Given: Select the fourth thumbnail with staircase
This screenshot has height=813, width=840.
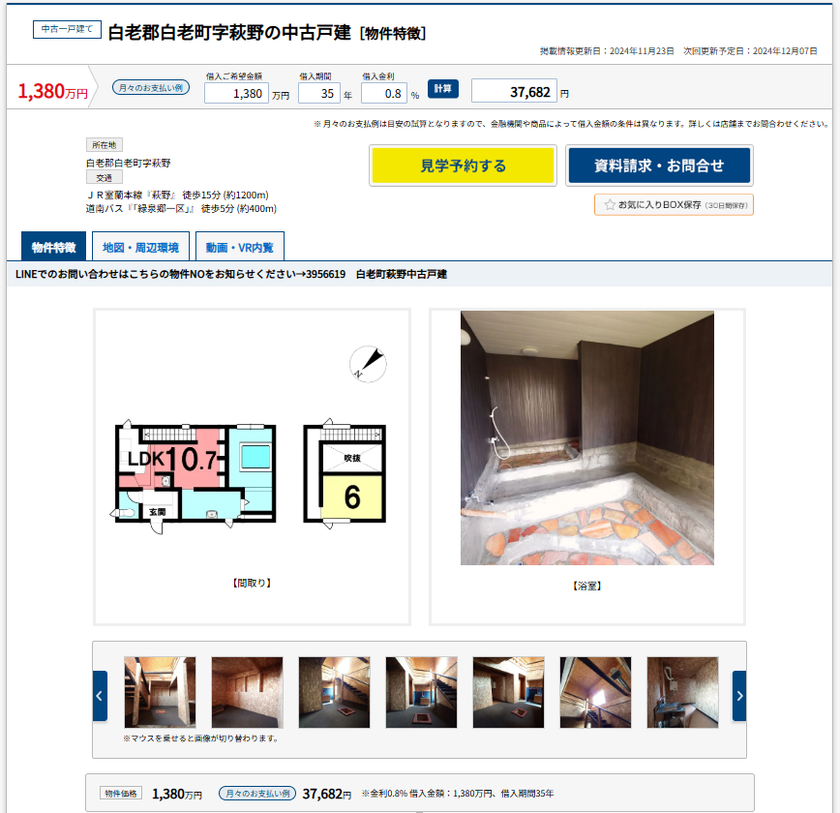Looking at the screenshot, I should 422,692.
